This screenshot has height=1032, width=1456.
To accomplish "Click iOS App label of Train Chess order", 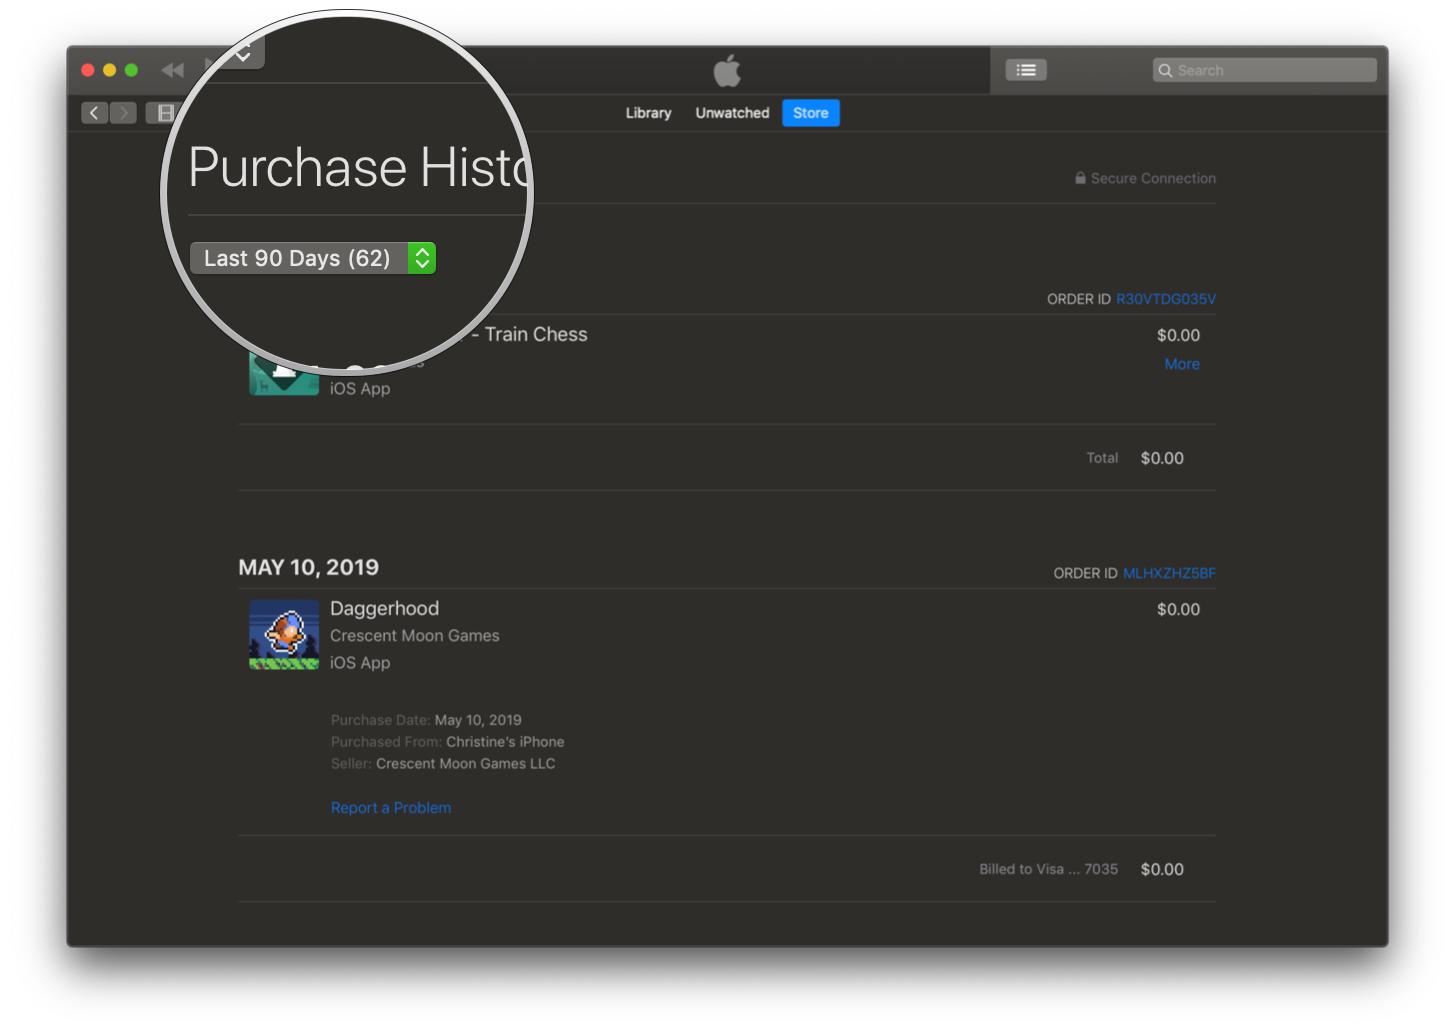I will (360, 389).
